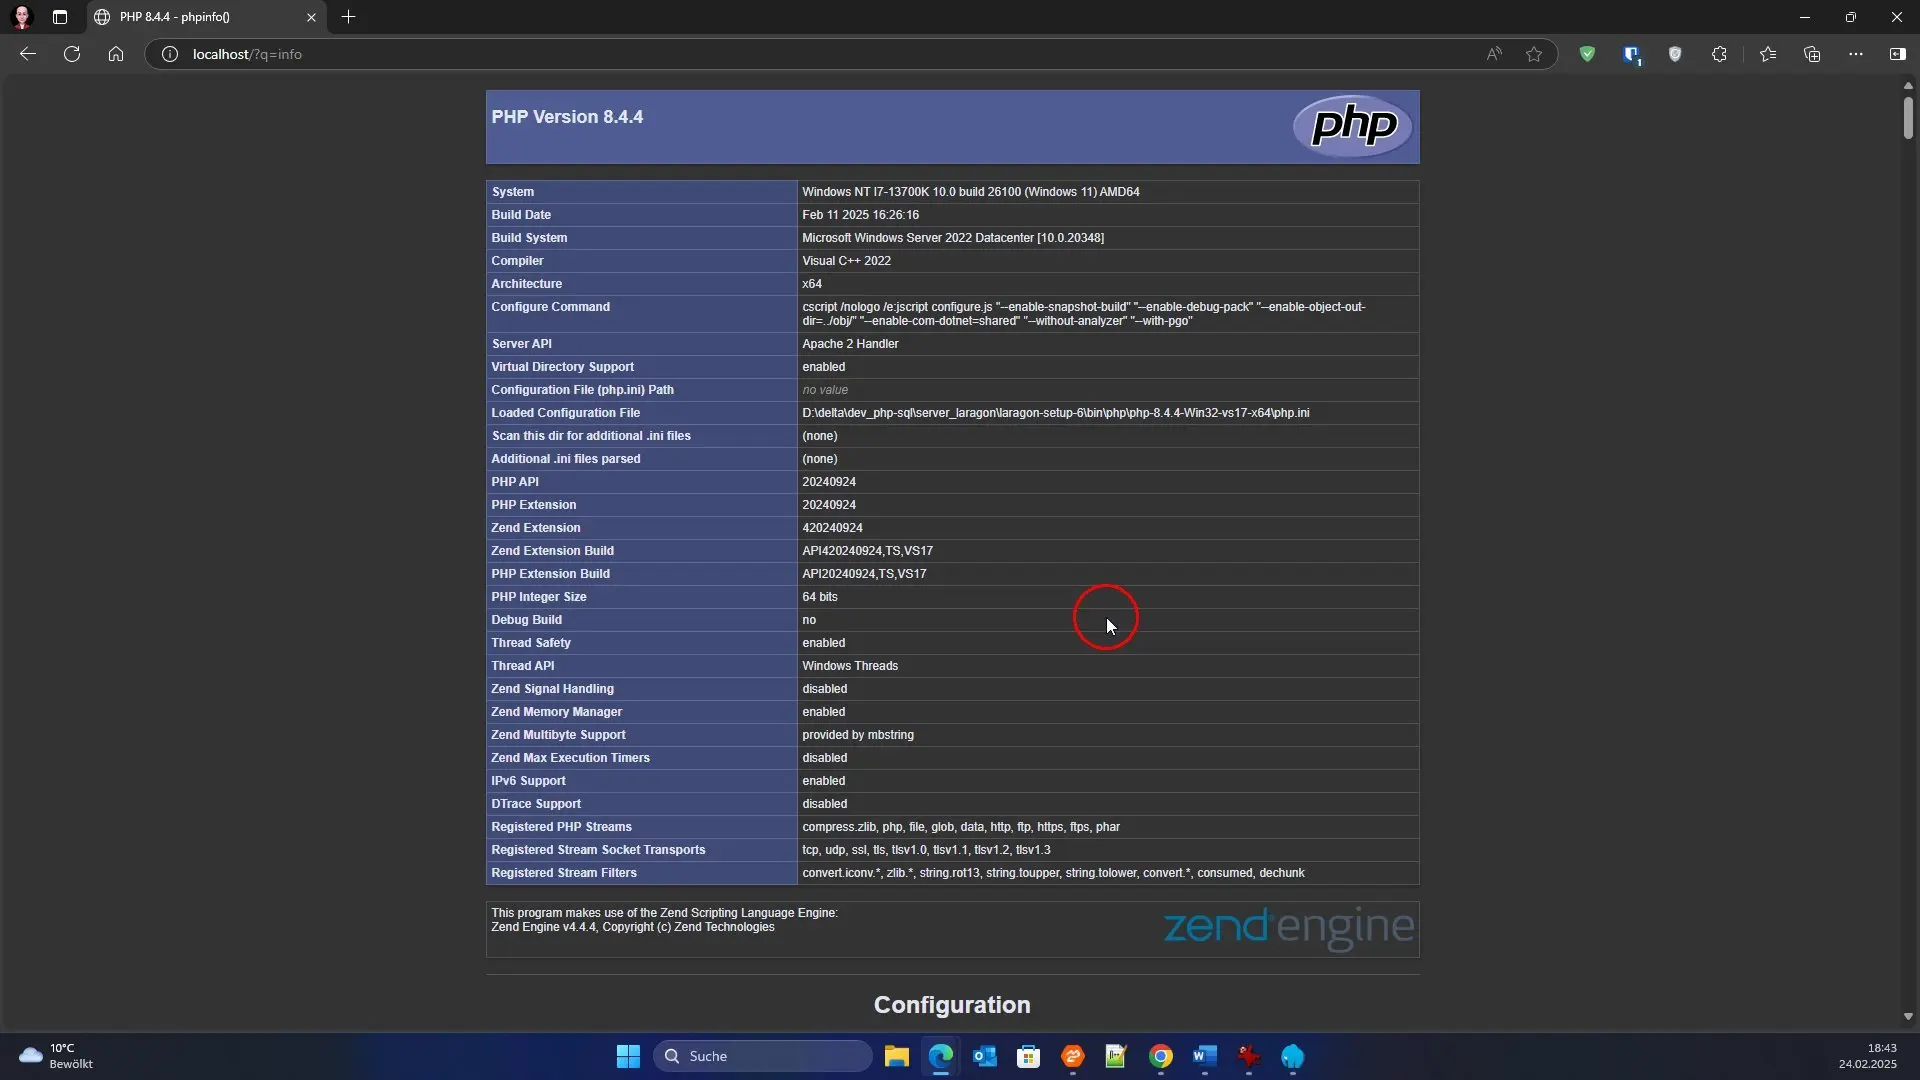
Task: Click the page scrollbar up arrow
Action: pyautogui.click(x=1908, y=86)
